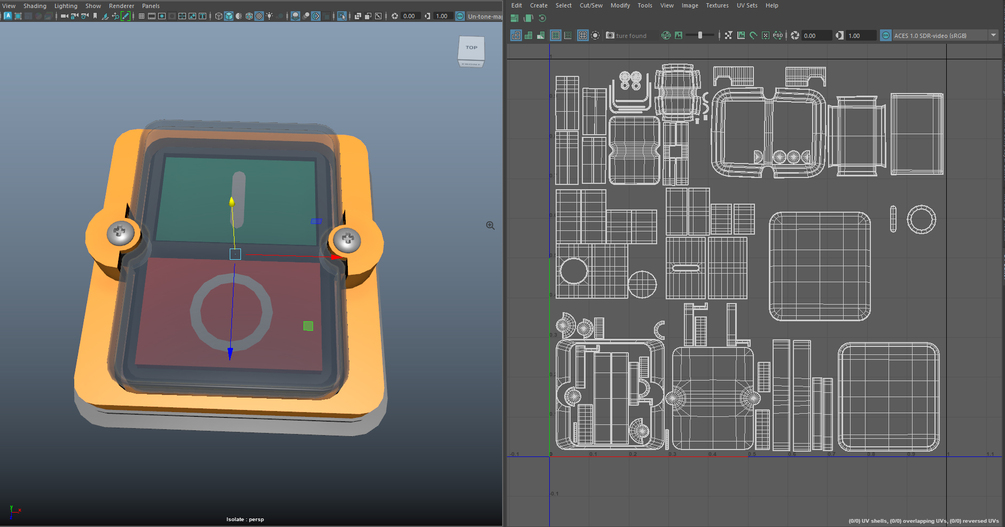Click the checkered pattern icon in UV Editor toolbar
This screenshot has width=1005, height=527.
(728, 35)
